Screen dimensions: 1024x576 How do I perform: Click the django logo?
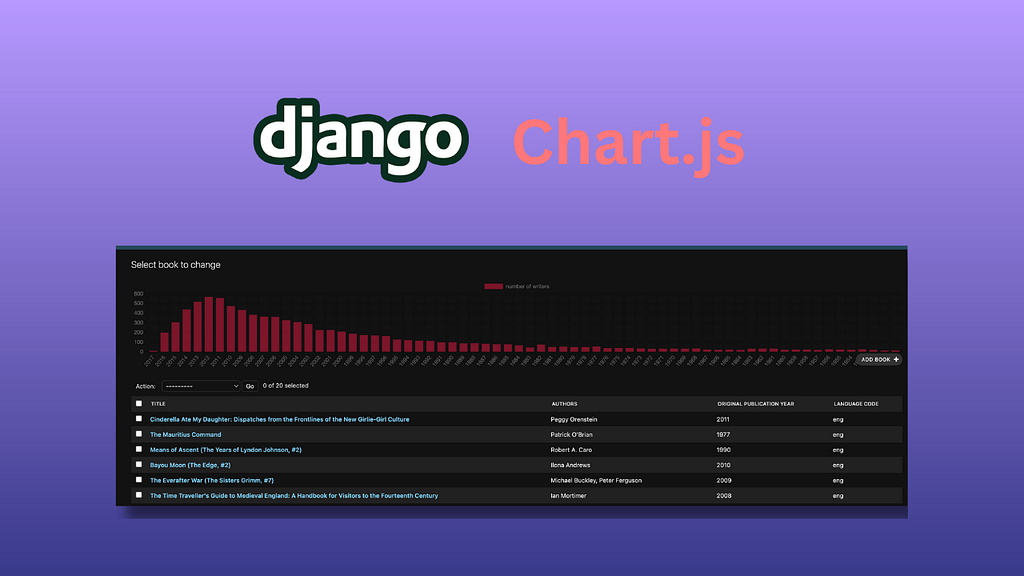(x=361, y=140)
